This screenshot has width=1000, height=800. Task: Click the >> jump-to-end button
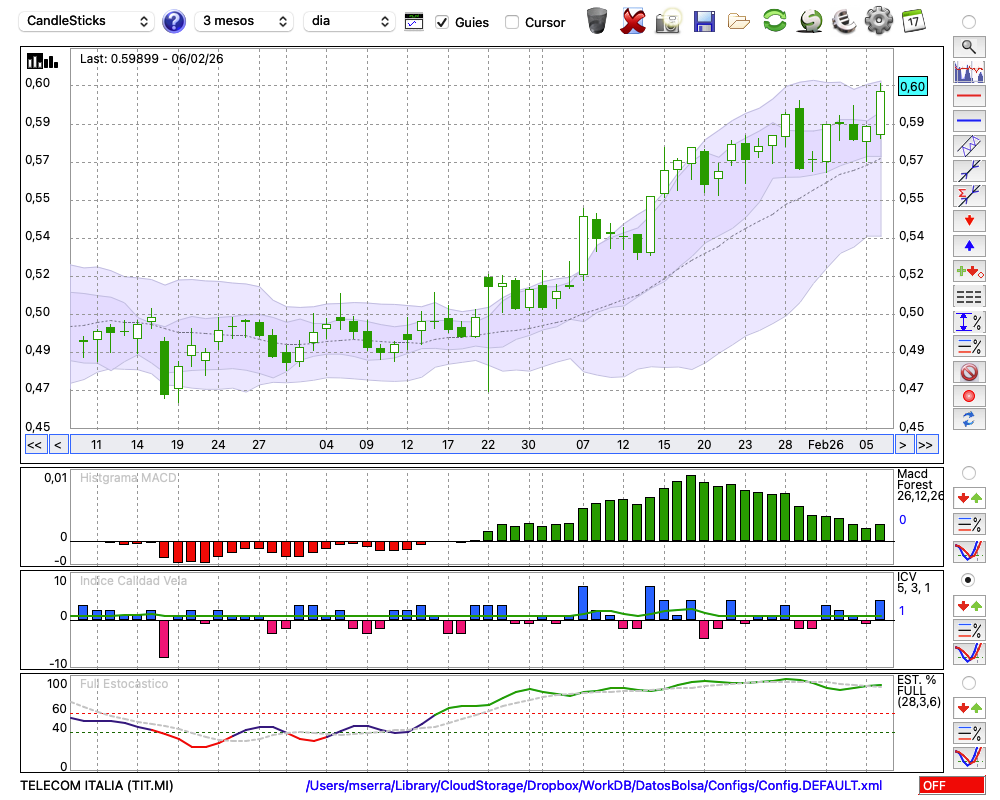(x=927, y=445)
